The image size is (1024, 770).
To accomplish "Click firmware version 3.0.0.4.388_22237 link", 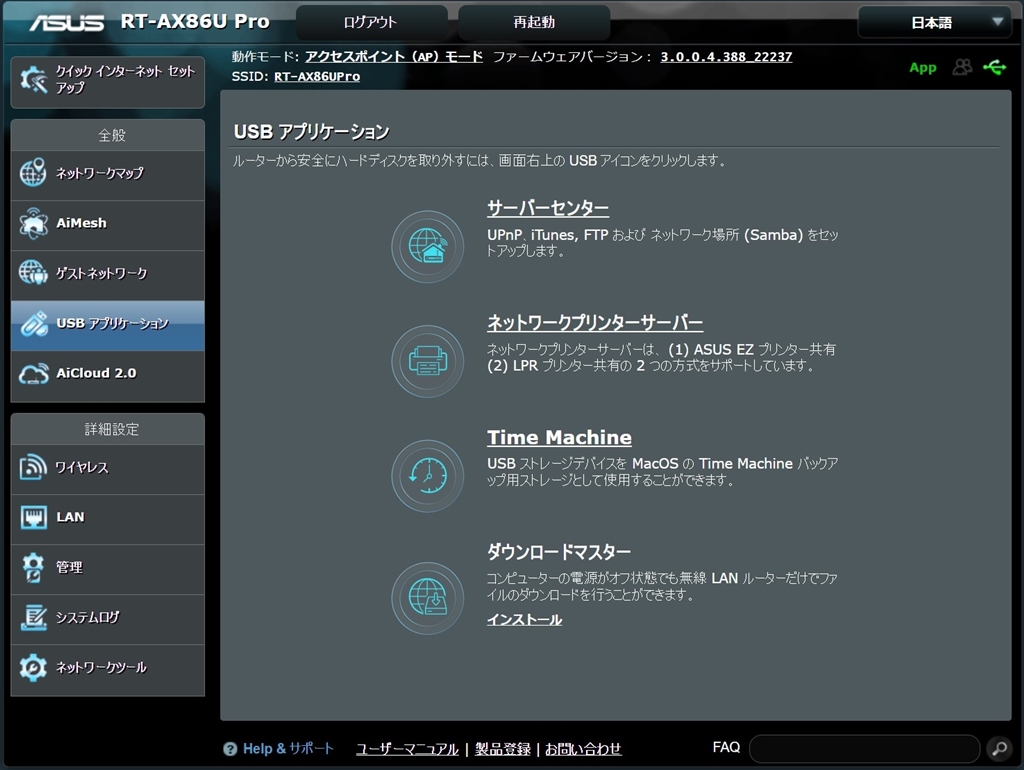I will (726, 57).
